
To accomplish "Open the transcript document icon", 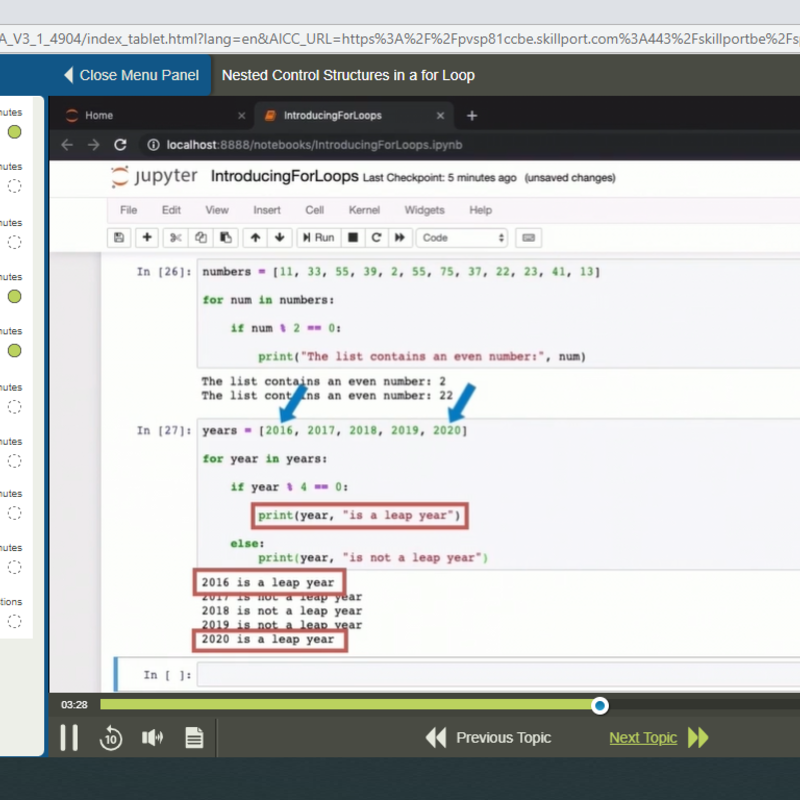I will (x=194, y=738).
